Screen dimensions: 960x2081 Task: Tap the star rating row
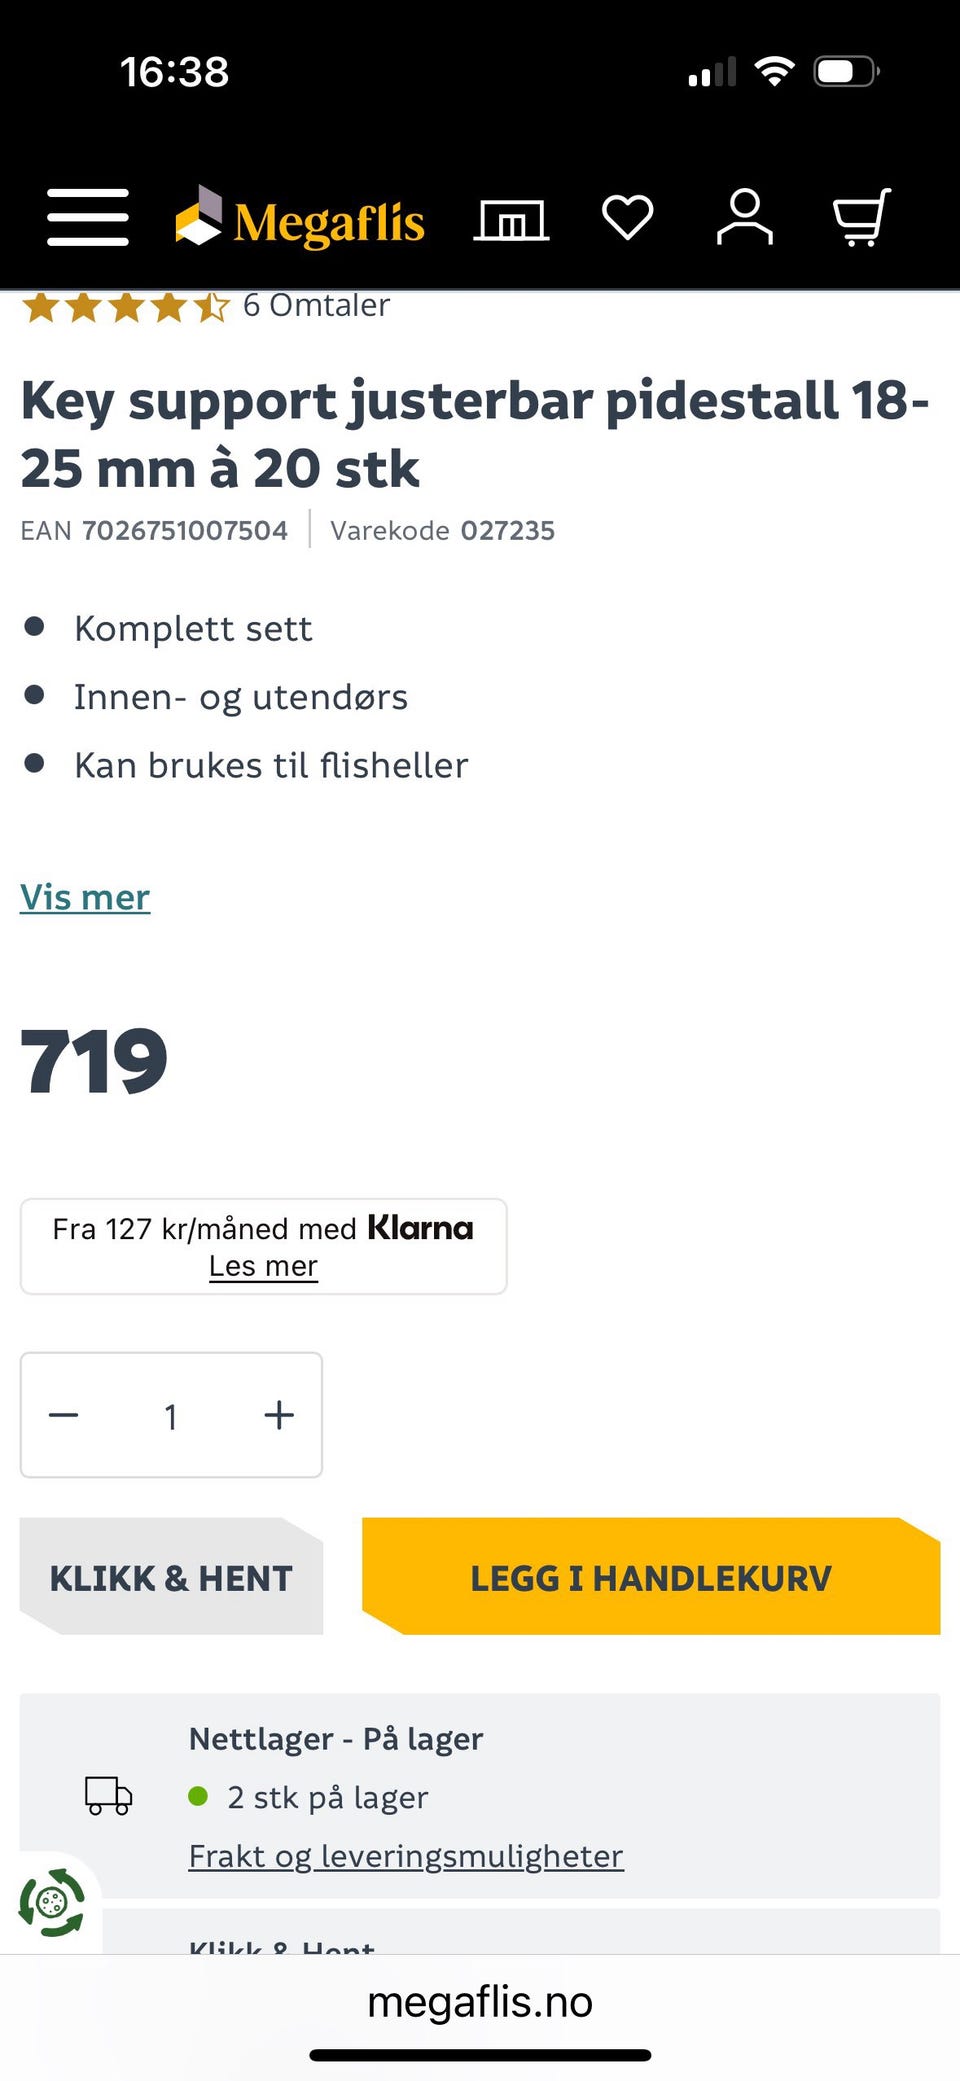point(126,306)
